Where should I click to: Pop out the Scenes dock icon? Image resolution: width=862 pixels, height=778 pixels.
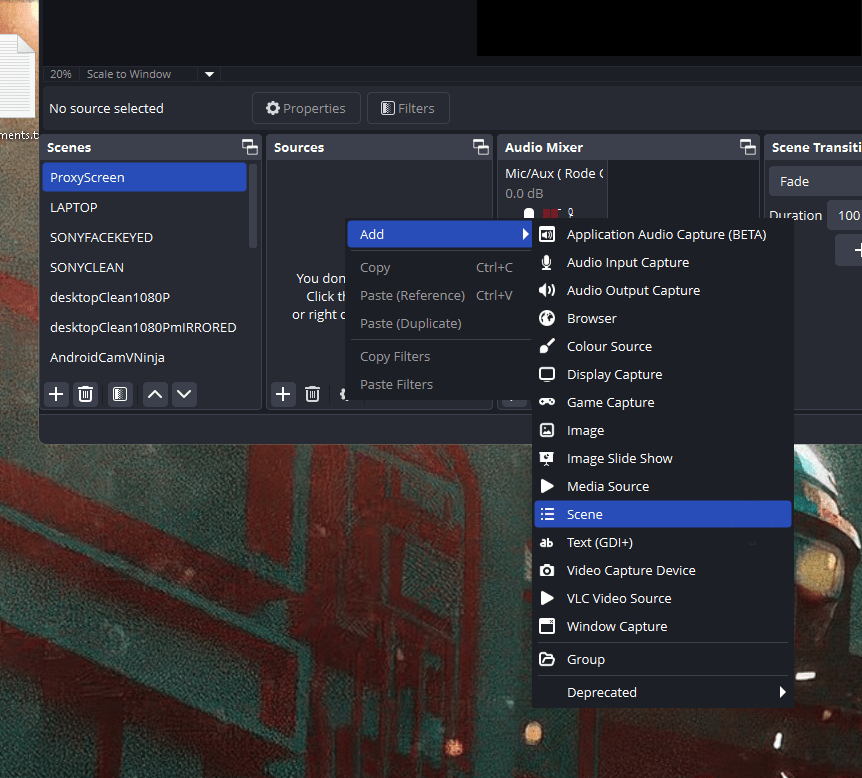coord(250,147)
